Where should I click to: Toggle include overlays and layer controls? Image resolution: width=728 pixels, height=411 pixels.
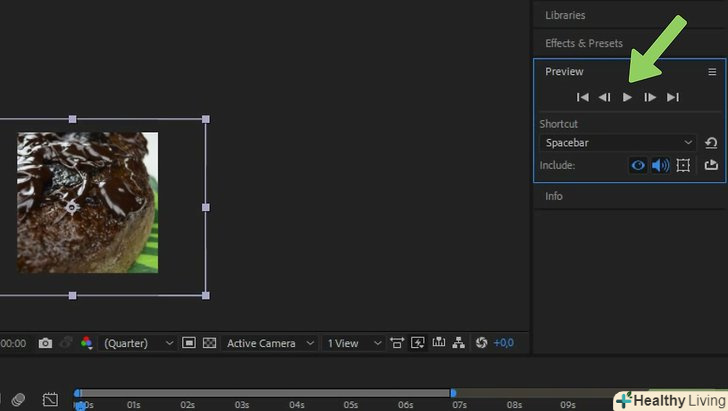683,165
